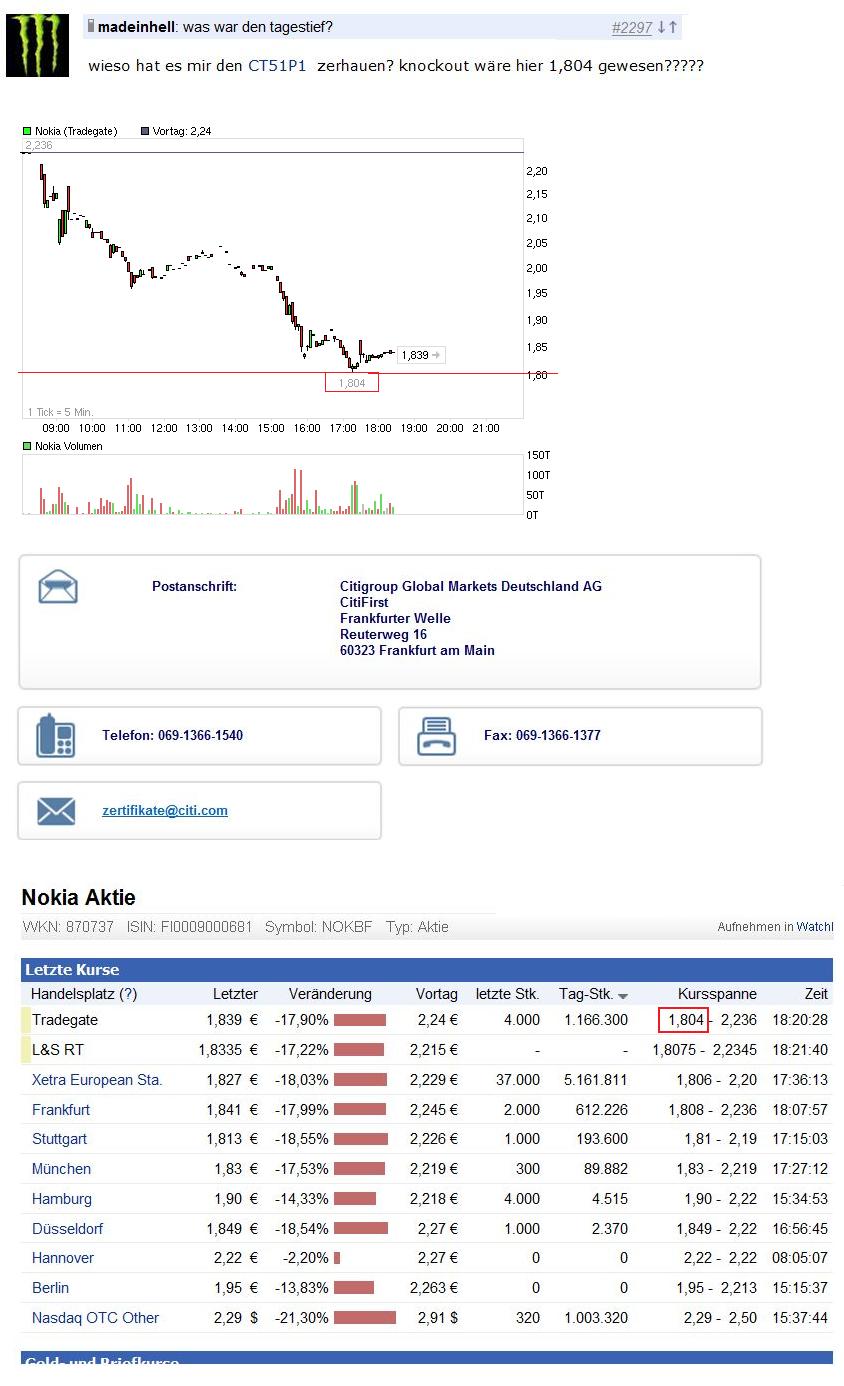Sort table by Tag-Stk. column arrow
The image size is (844, 1386).
[623, 996]
